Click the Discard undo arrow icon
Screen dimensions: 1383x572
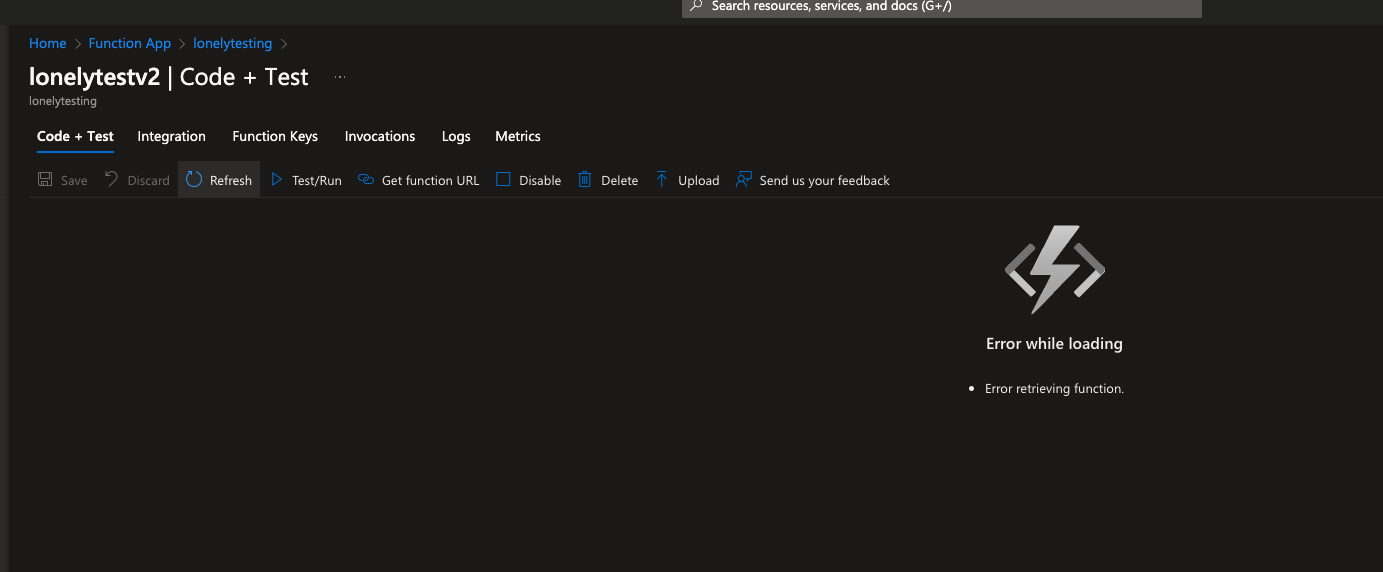(111, 180)
